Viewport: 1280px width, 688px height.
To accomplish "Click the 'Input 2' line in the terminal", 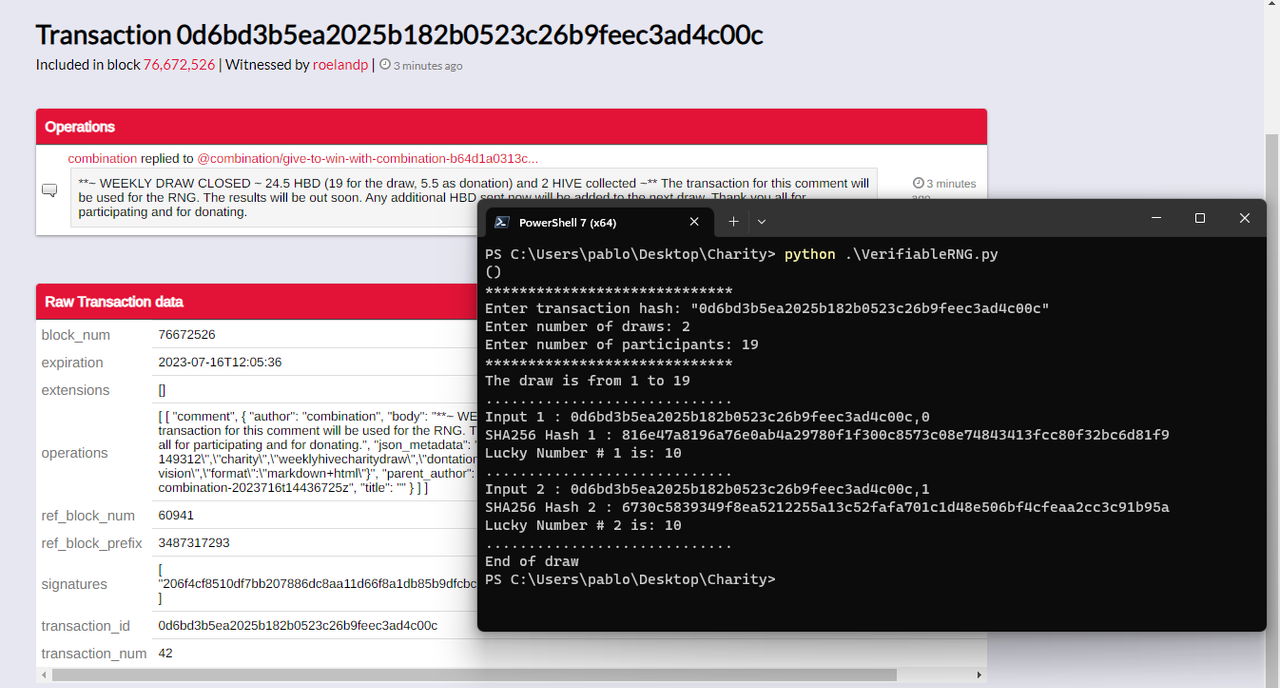I will [x=707, y=489].
